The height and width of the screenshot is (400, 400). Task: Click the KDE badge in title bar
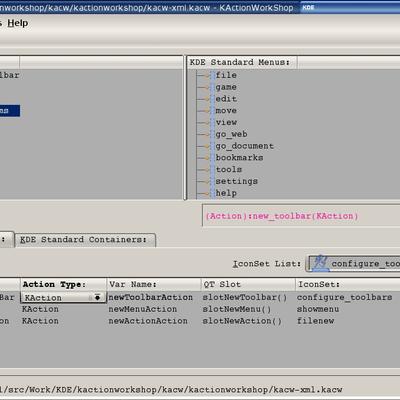pyautogui.click(x=308, y=7)
